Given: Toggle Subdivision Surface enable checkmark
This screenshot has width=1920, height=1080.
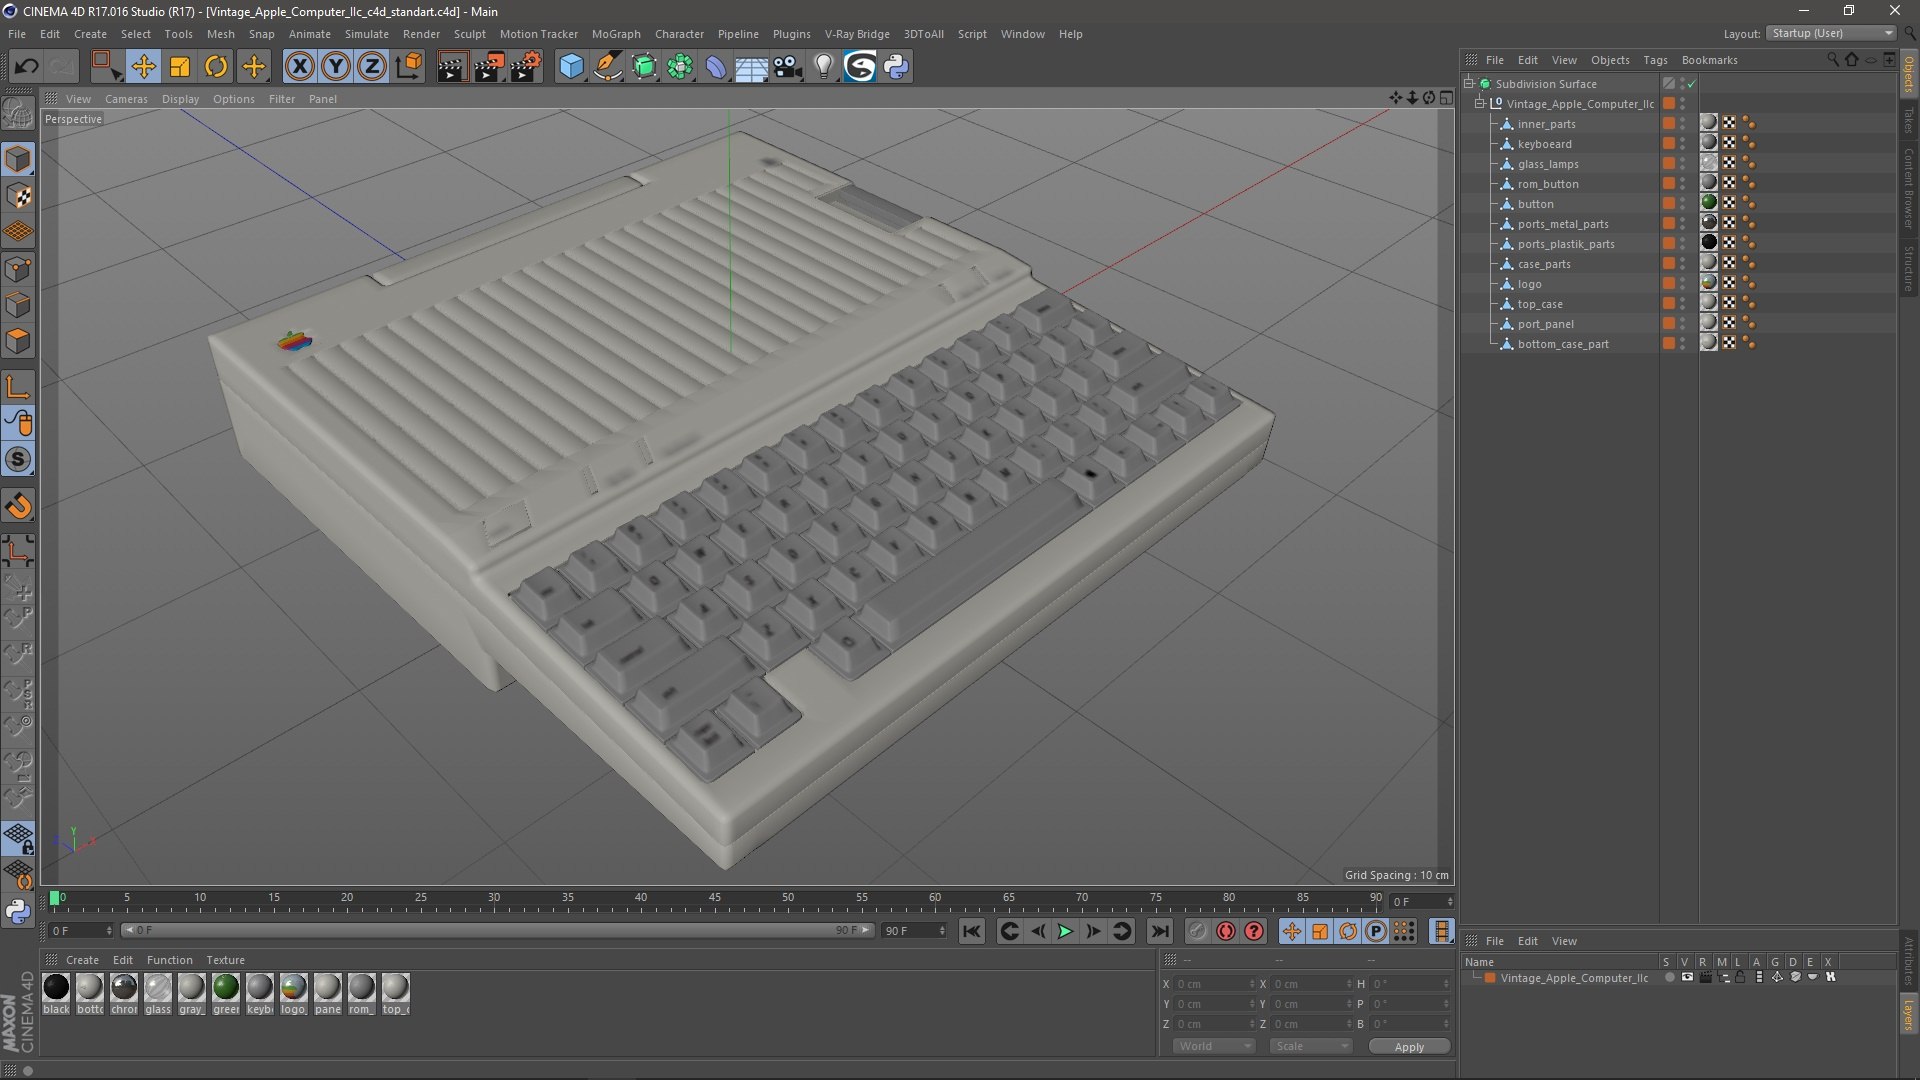Looking at the screenshot, I should point(1691,84).
